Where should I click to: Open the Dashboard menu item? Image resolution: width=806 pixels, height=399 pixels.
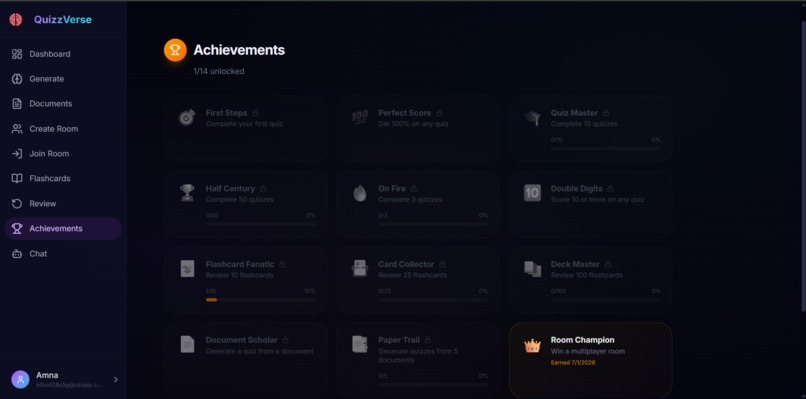click(x=63, y=54)
